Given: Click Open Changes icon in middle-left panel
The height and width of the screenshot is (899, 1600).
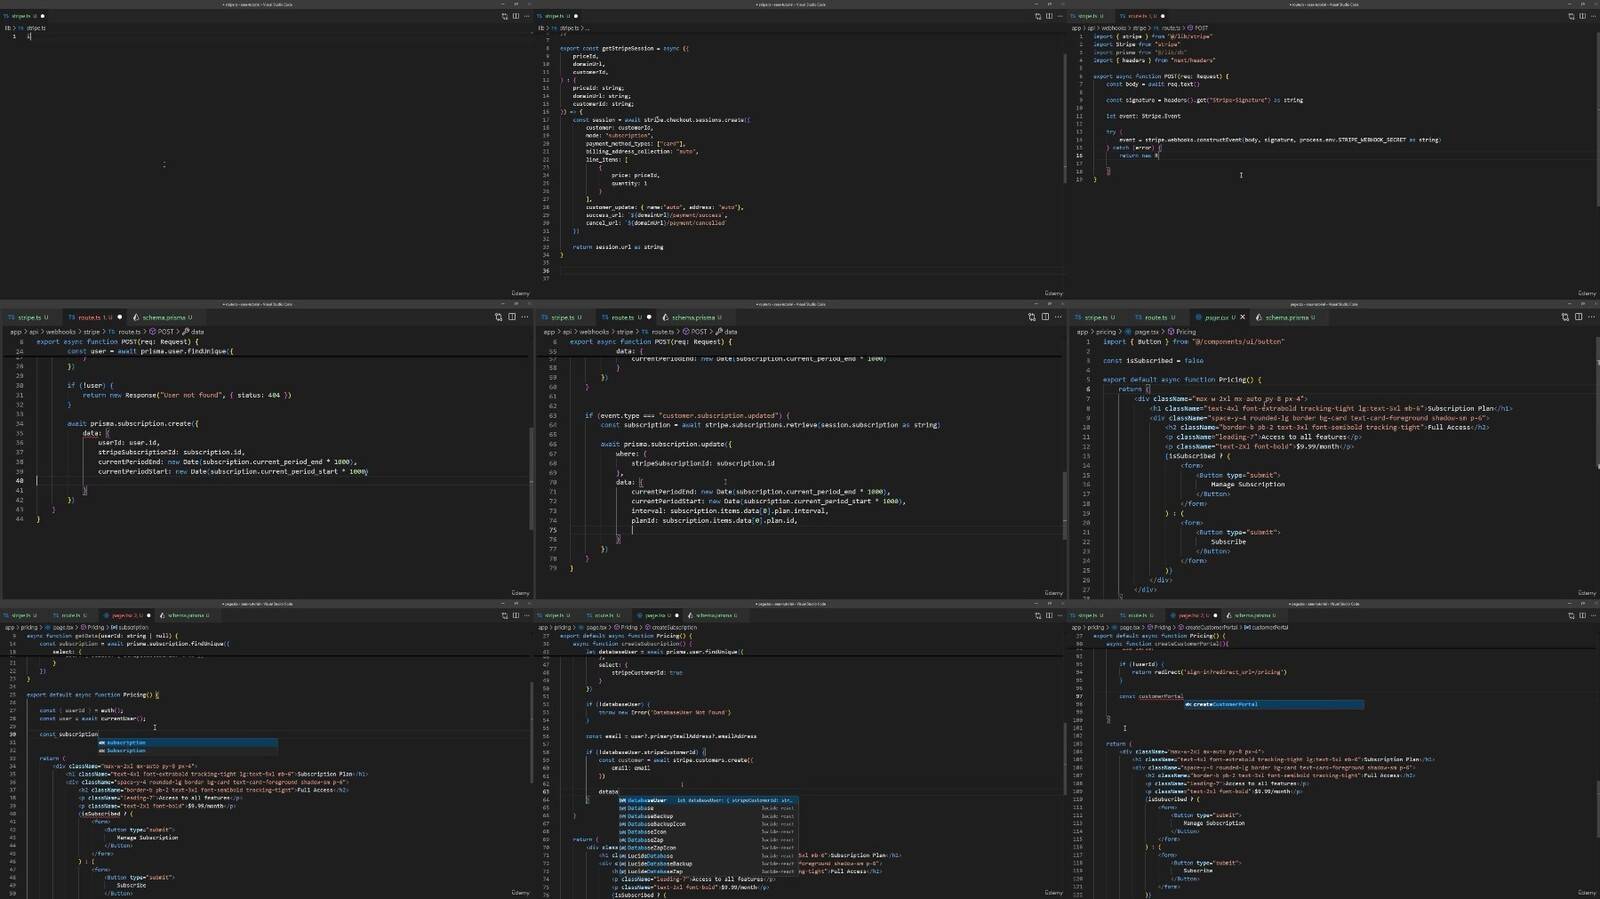Looking at the screenshot, I should click(x=498, y=317).
